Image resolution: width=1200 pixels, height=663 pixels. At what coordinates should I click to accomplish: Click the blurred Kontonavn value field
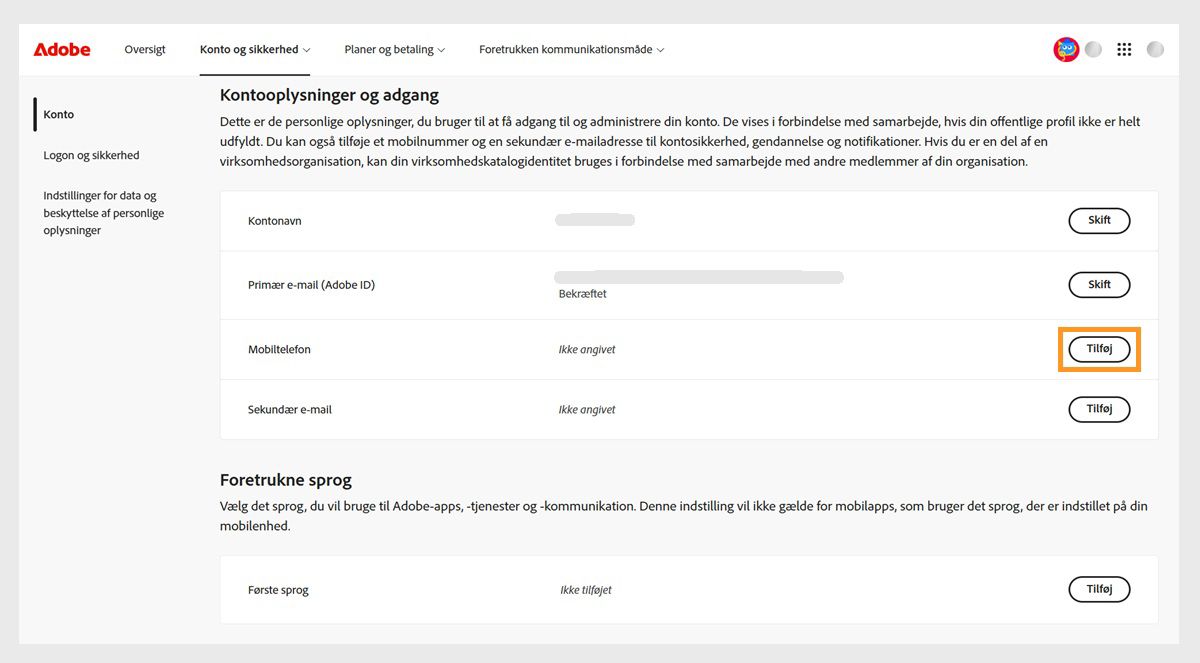(x=594, y=220)
